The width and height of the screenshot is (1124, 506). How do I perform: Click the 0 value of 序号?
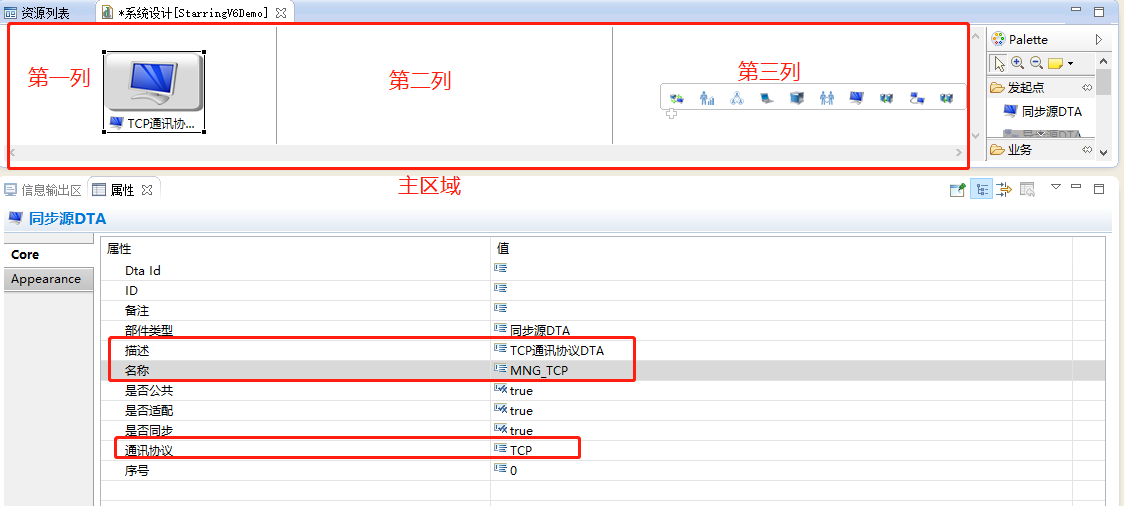tap(781, 471)
